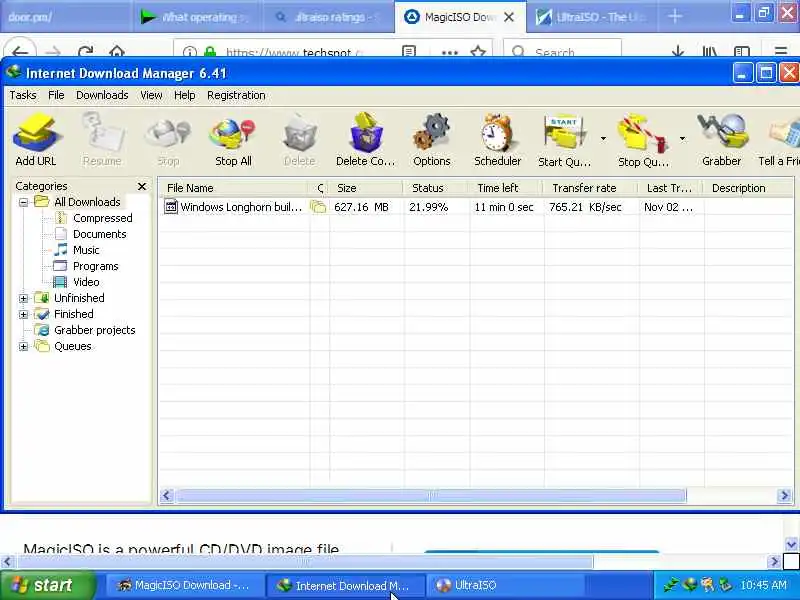800x600 pixels.
Task: Close the Categories panel
Action: click(142, 186)
